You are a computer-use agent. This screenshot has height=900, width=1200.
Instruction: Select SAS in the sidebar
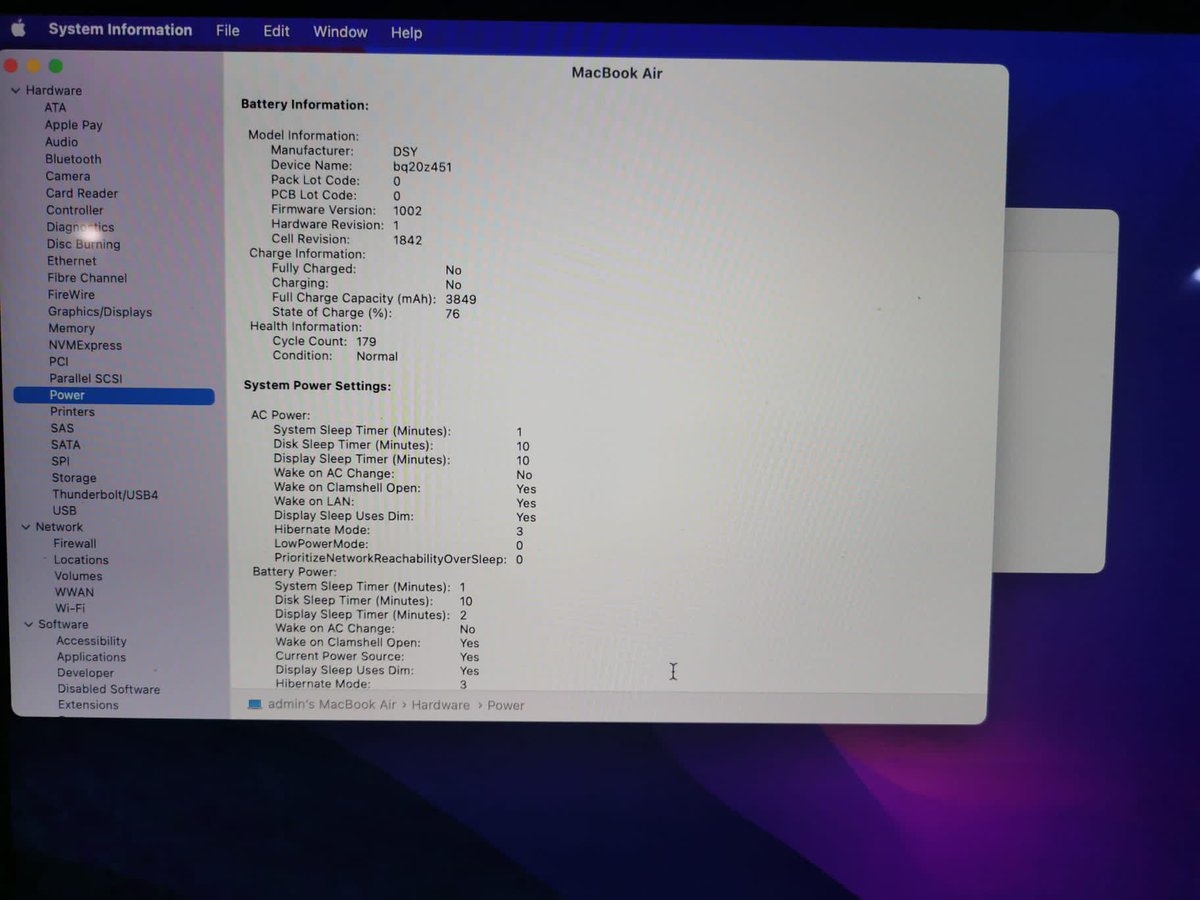[62, 428]
